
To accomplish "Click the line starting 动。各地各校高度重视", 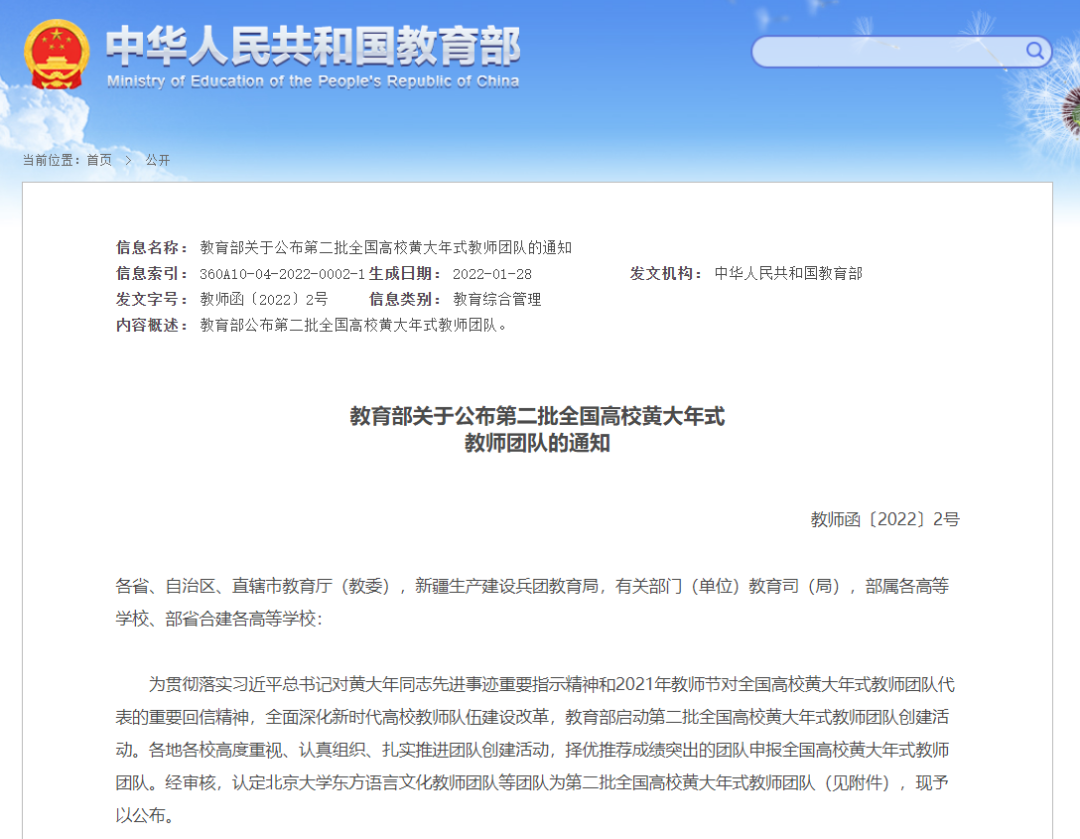I will point(532,749).
